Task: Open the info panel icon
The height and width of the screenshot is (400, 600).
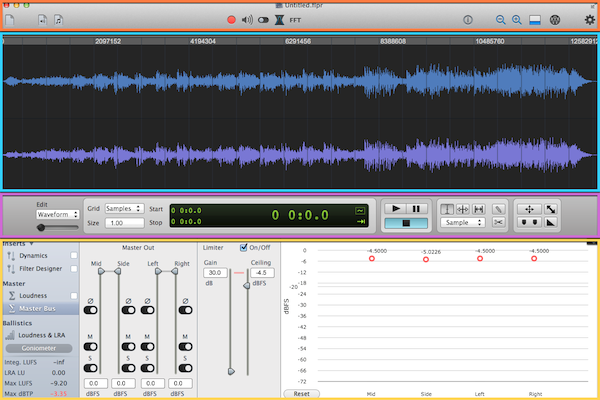Action: [468, 20]
